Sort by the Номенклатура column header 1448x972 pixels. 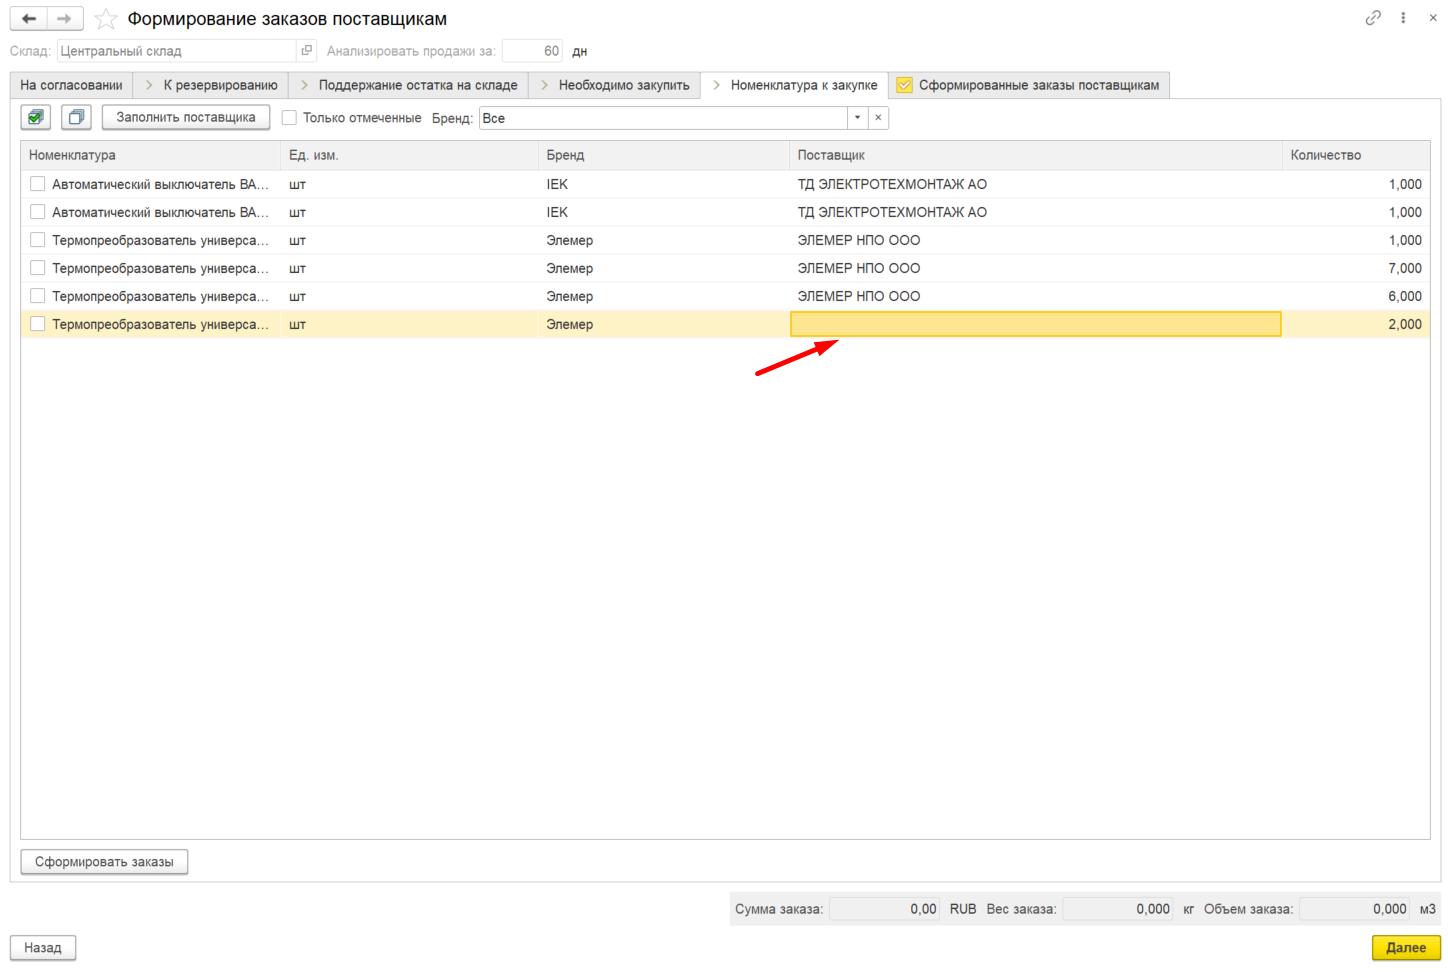click(x=151, y=155)
